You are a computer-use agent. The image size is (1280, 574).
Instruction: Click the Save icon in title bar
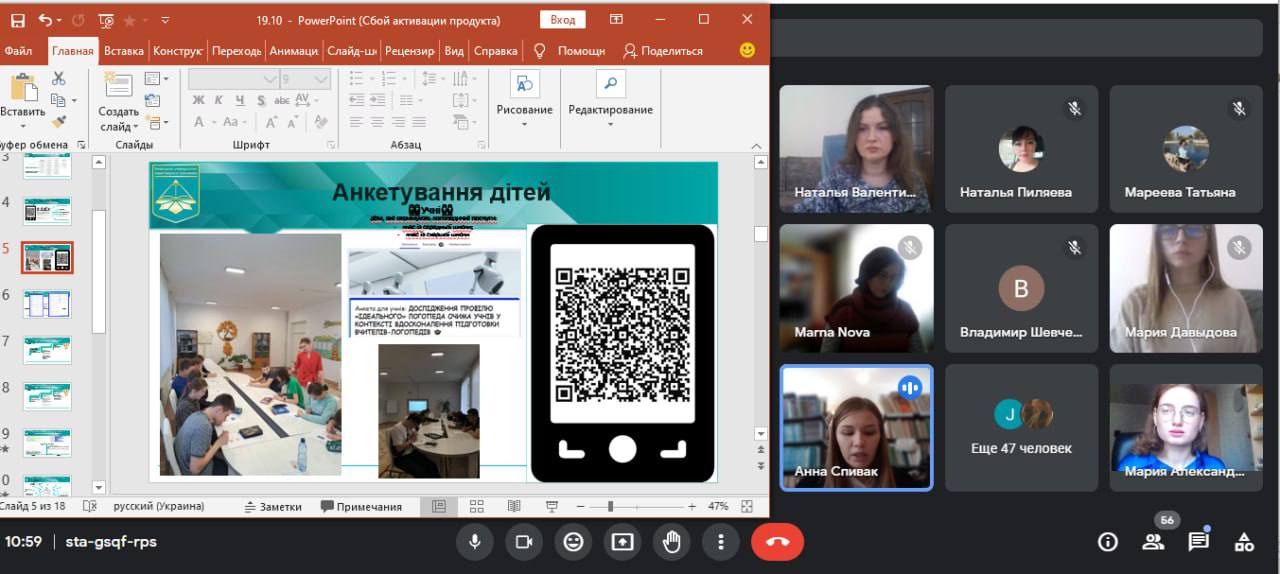[16, 20]
